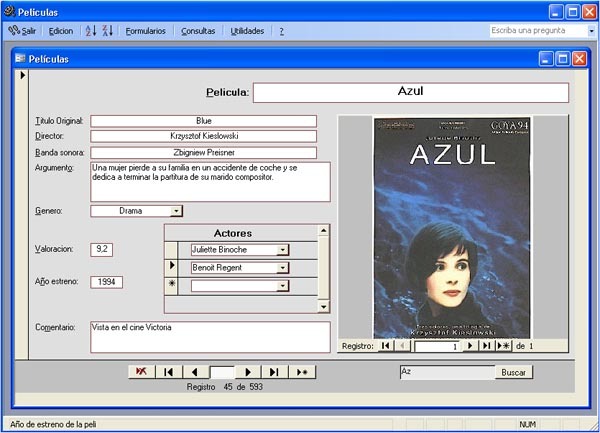600x433 pixels.
Task: Expand the Juliette Binoche actor dropdown
Action: click(282, 250)
